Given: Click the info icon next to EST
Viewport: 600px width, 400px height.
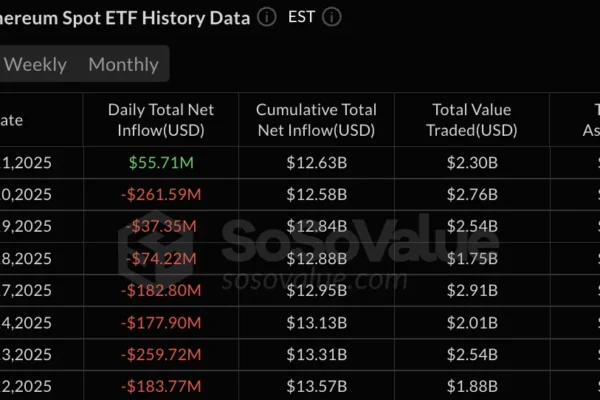Looking at the screenshot, I should coord(331,17).
